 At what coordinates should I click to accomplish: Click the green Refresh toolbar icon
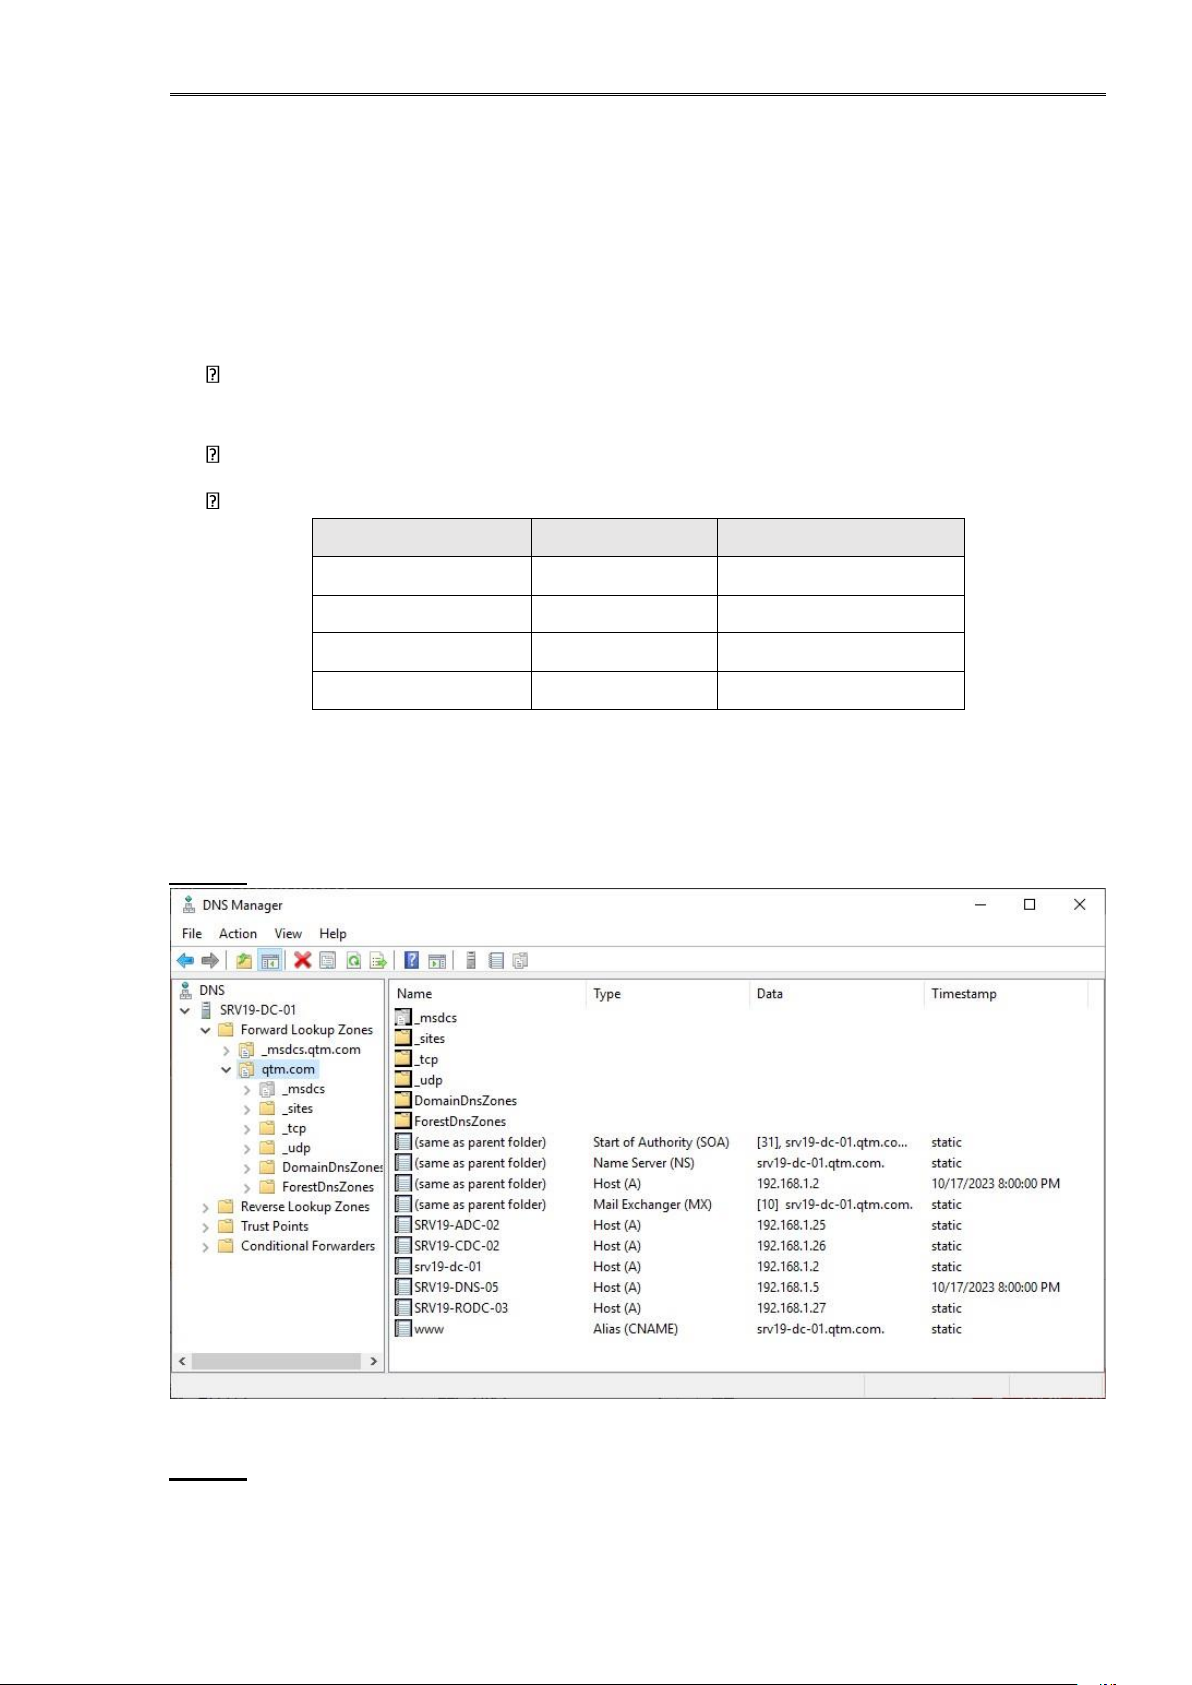click(353, 960)
